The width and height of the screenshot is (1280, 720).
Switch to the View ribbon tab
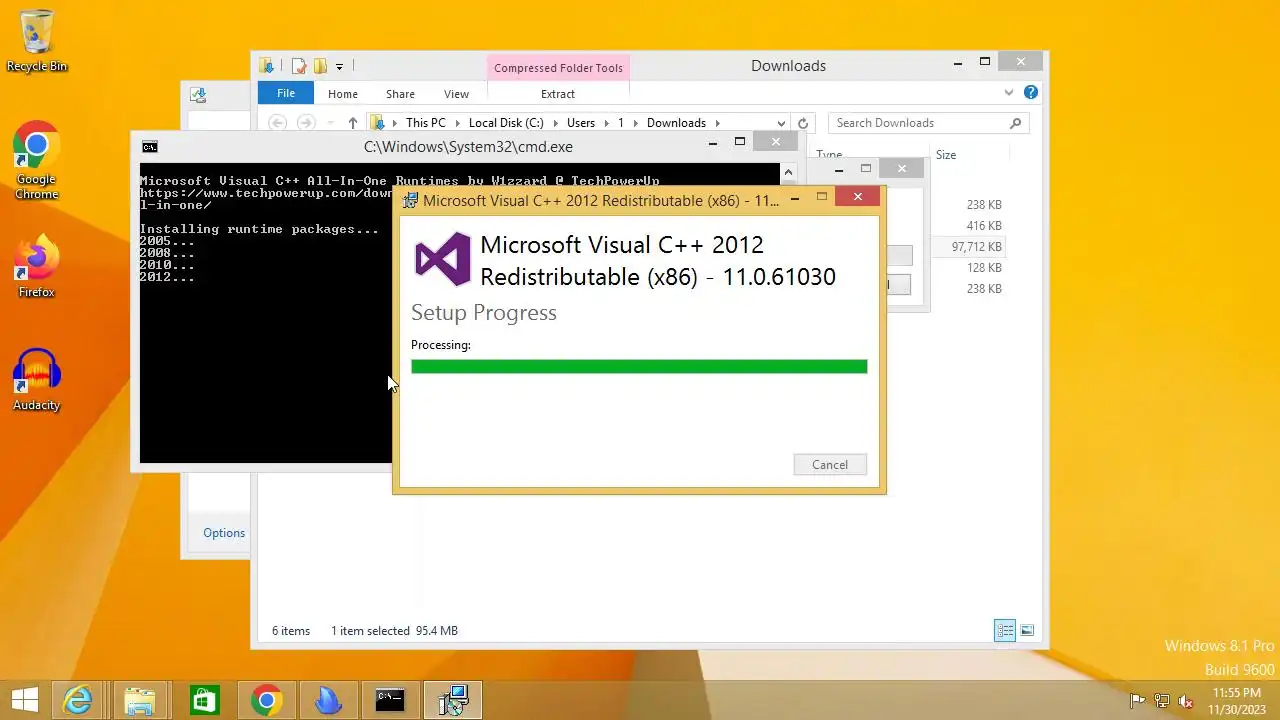(x=456, y=94)
